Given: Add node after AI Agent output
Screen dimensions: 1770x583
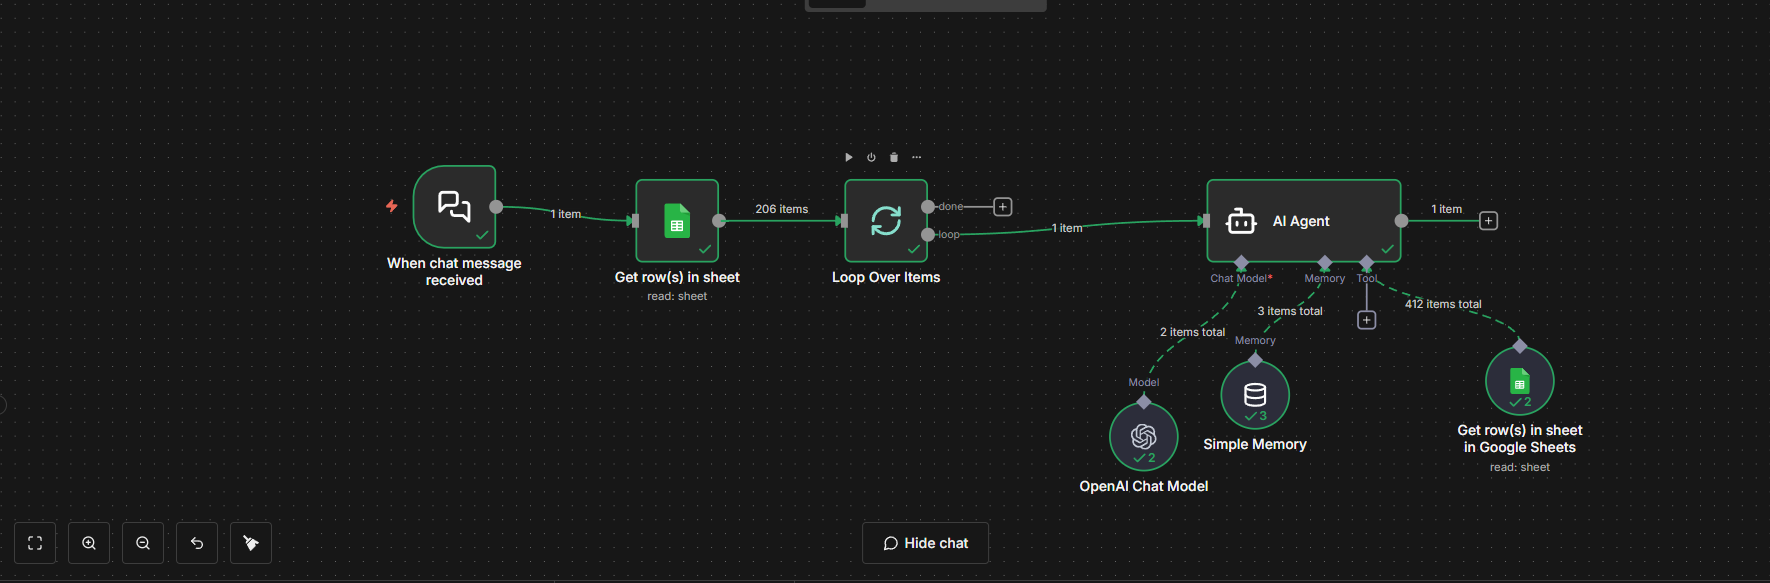Looking at the screenshot, I should tap(1489, 221).
